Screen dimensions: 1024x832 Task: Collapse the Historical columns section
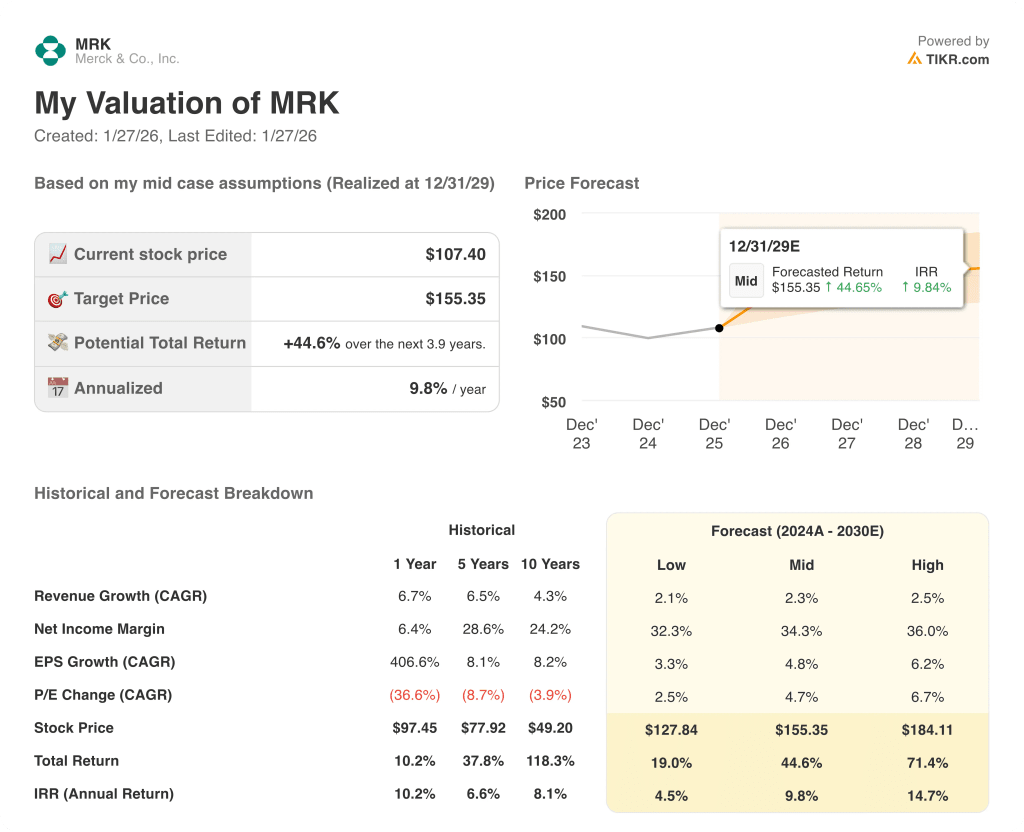click(482, 530)
